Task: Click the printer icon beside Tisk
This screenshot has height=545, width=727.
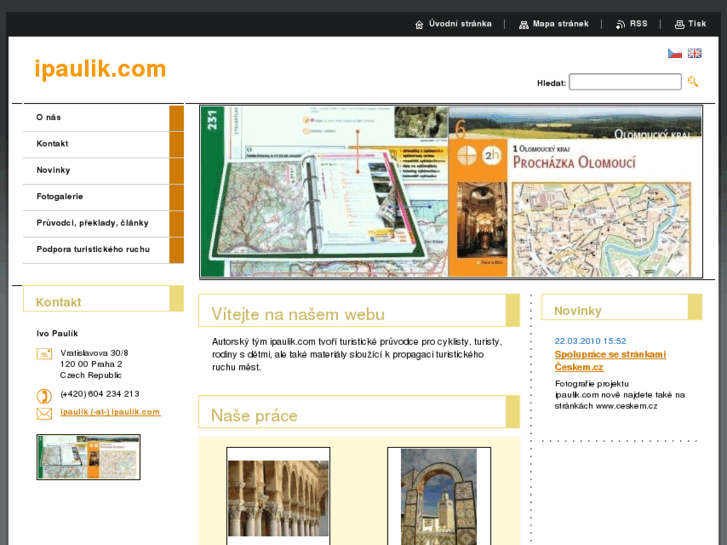Action: point(679,25)
